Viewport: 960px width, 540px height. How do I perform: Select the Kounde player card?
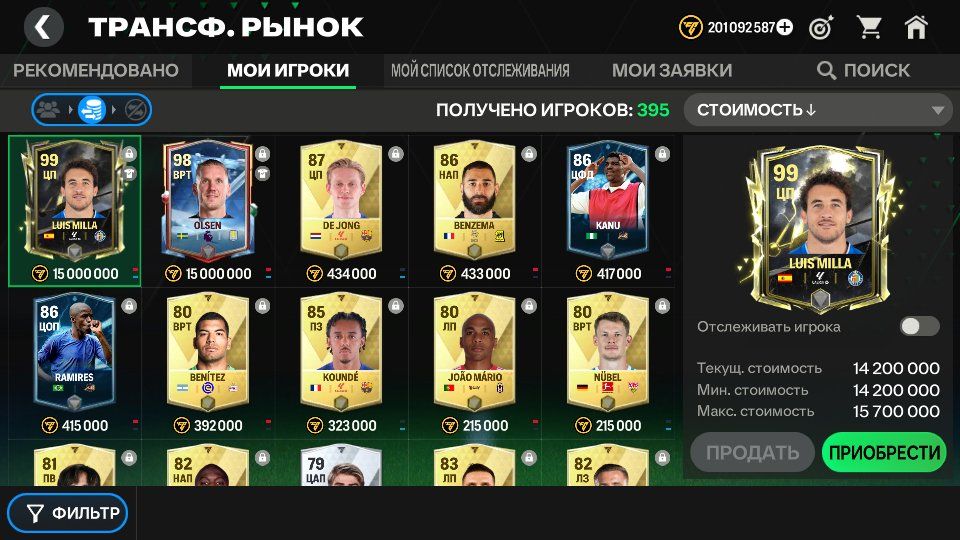point(341,353)
